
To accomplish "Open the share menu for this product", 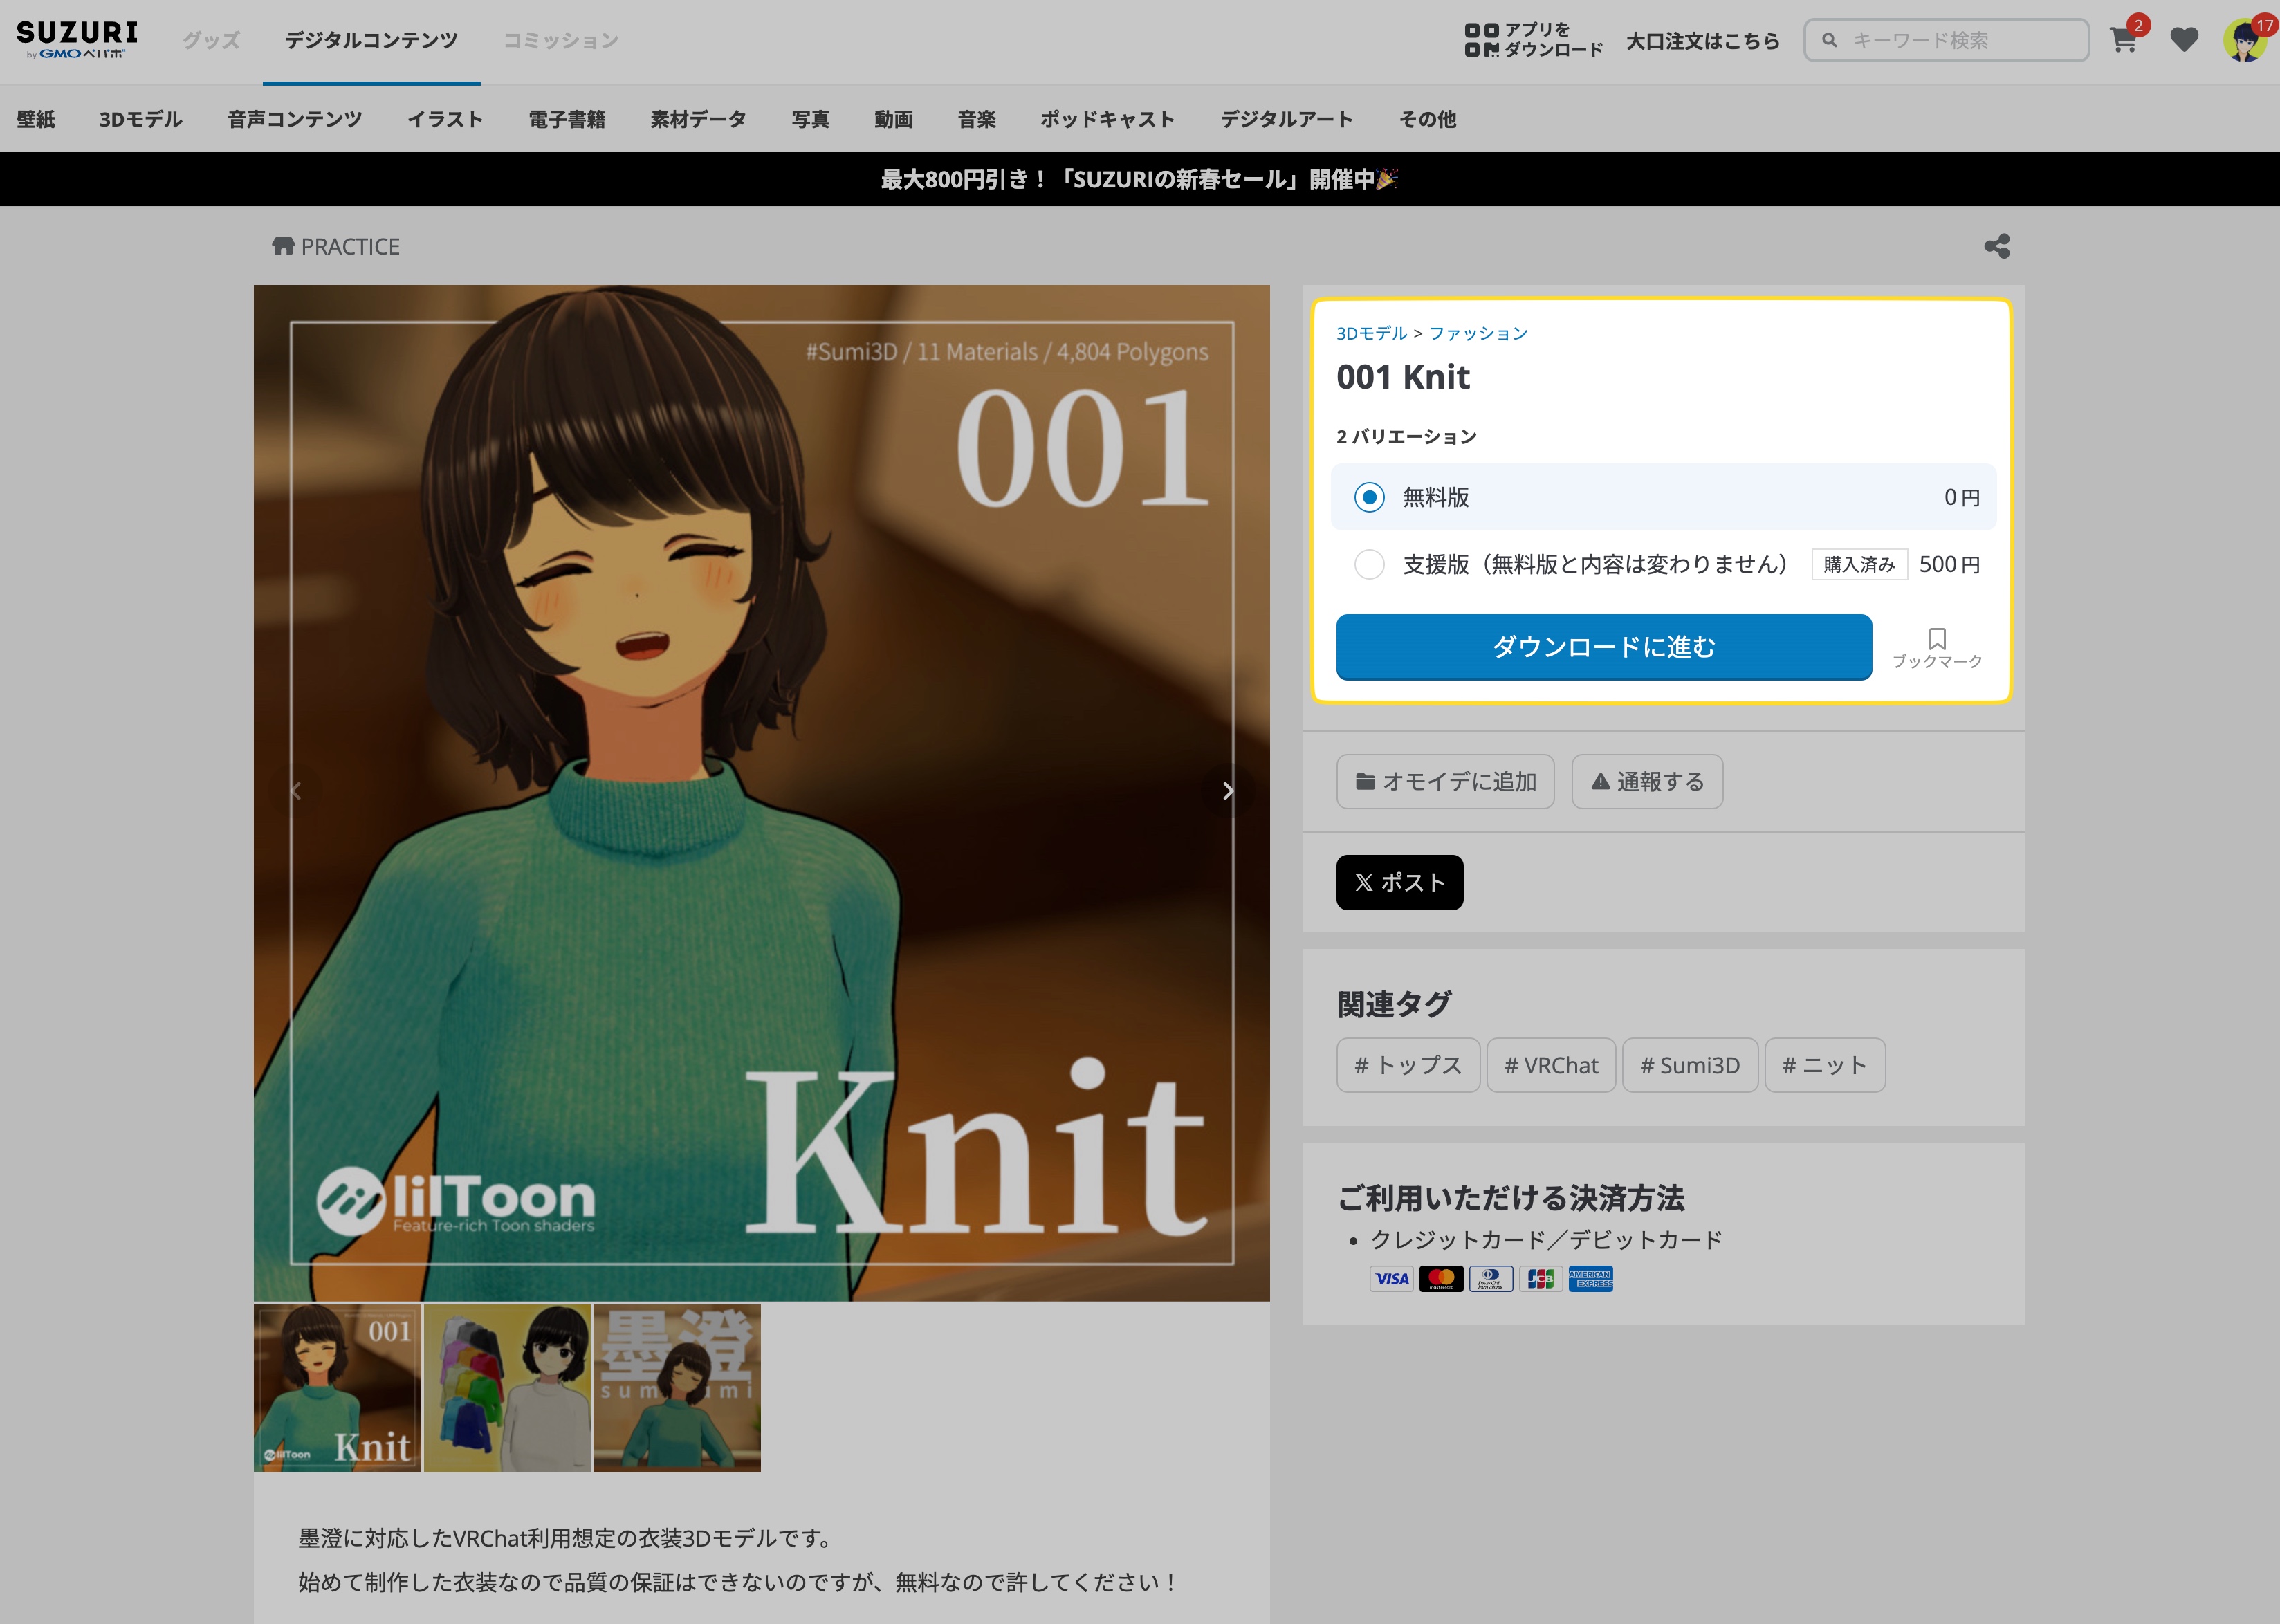I will point(1996,246).
